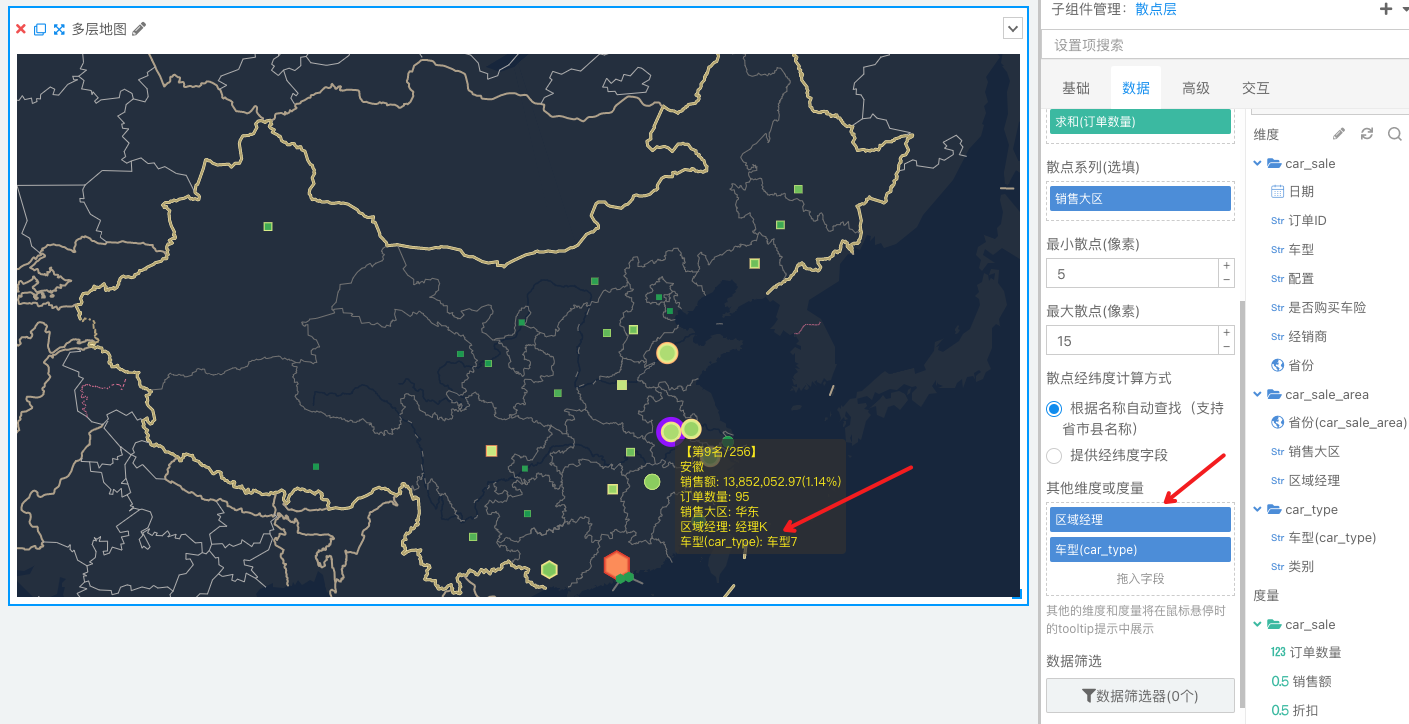Refresh the dimension field list
This screenshot has height=724, width=1409.
pyautogui.click(x=1367, y=134)
